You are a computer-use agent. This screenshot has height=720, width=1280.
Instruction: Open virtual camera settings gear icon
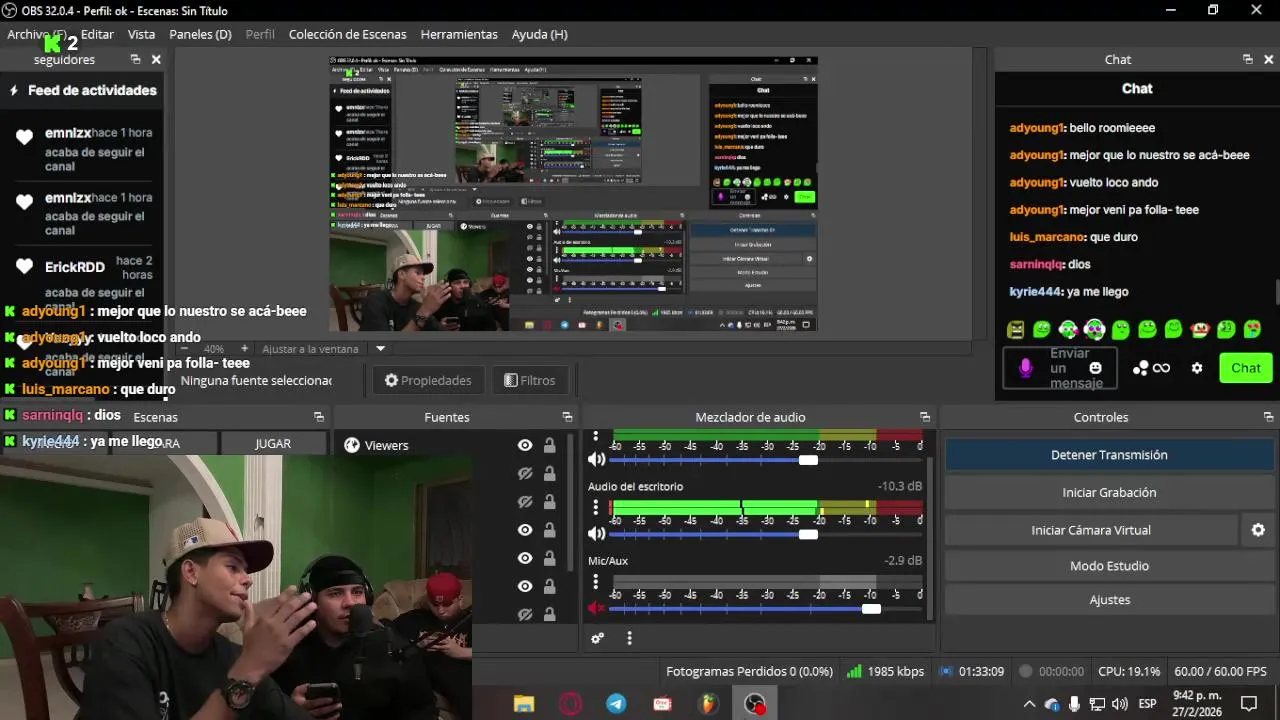point(1258,530)
